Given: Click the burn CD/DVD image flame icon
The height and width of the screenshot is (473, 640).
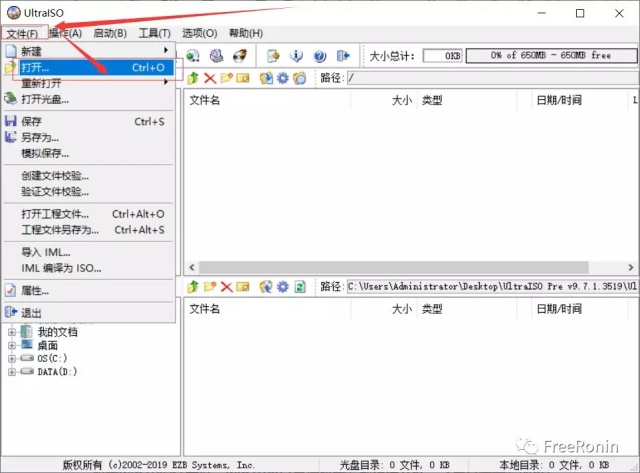Looking at the screenshot, I should [240, 56].
